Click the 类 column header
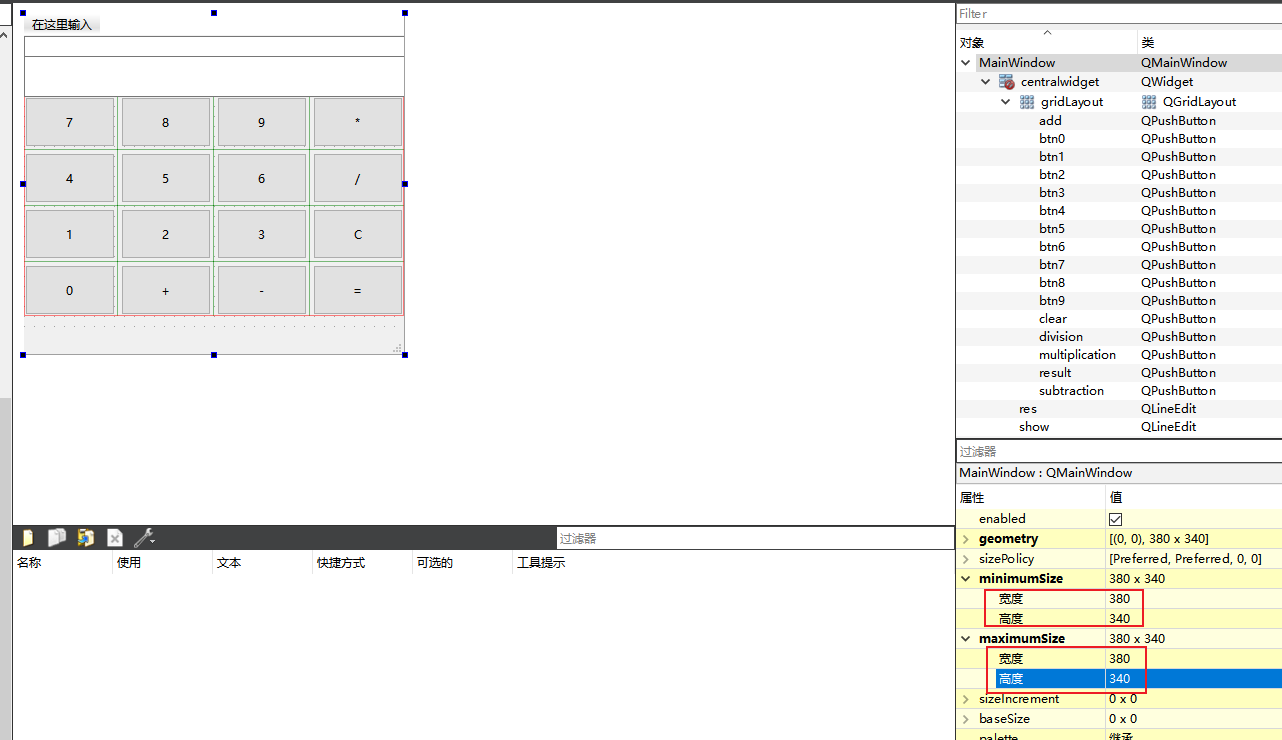Image resolution: width=1282 pixels, height=740 pixels. pyautogui.click(x=1209, y=43)
